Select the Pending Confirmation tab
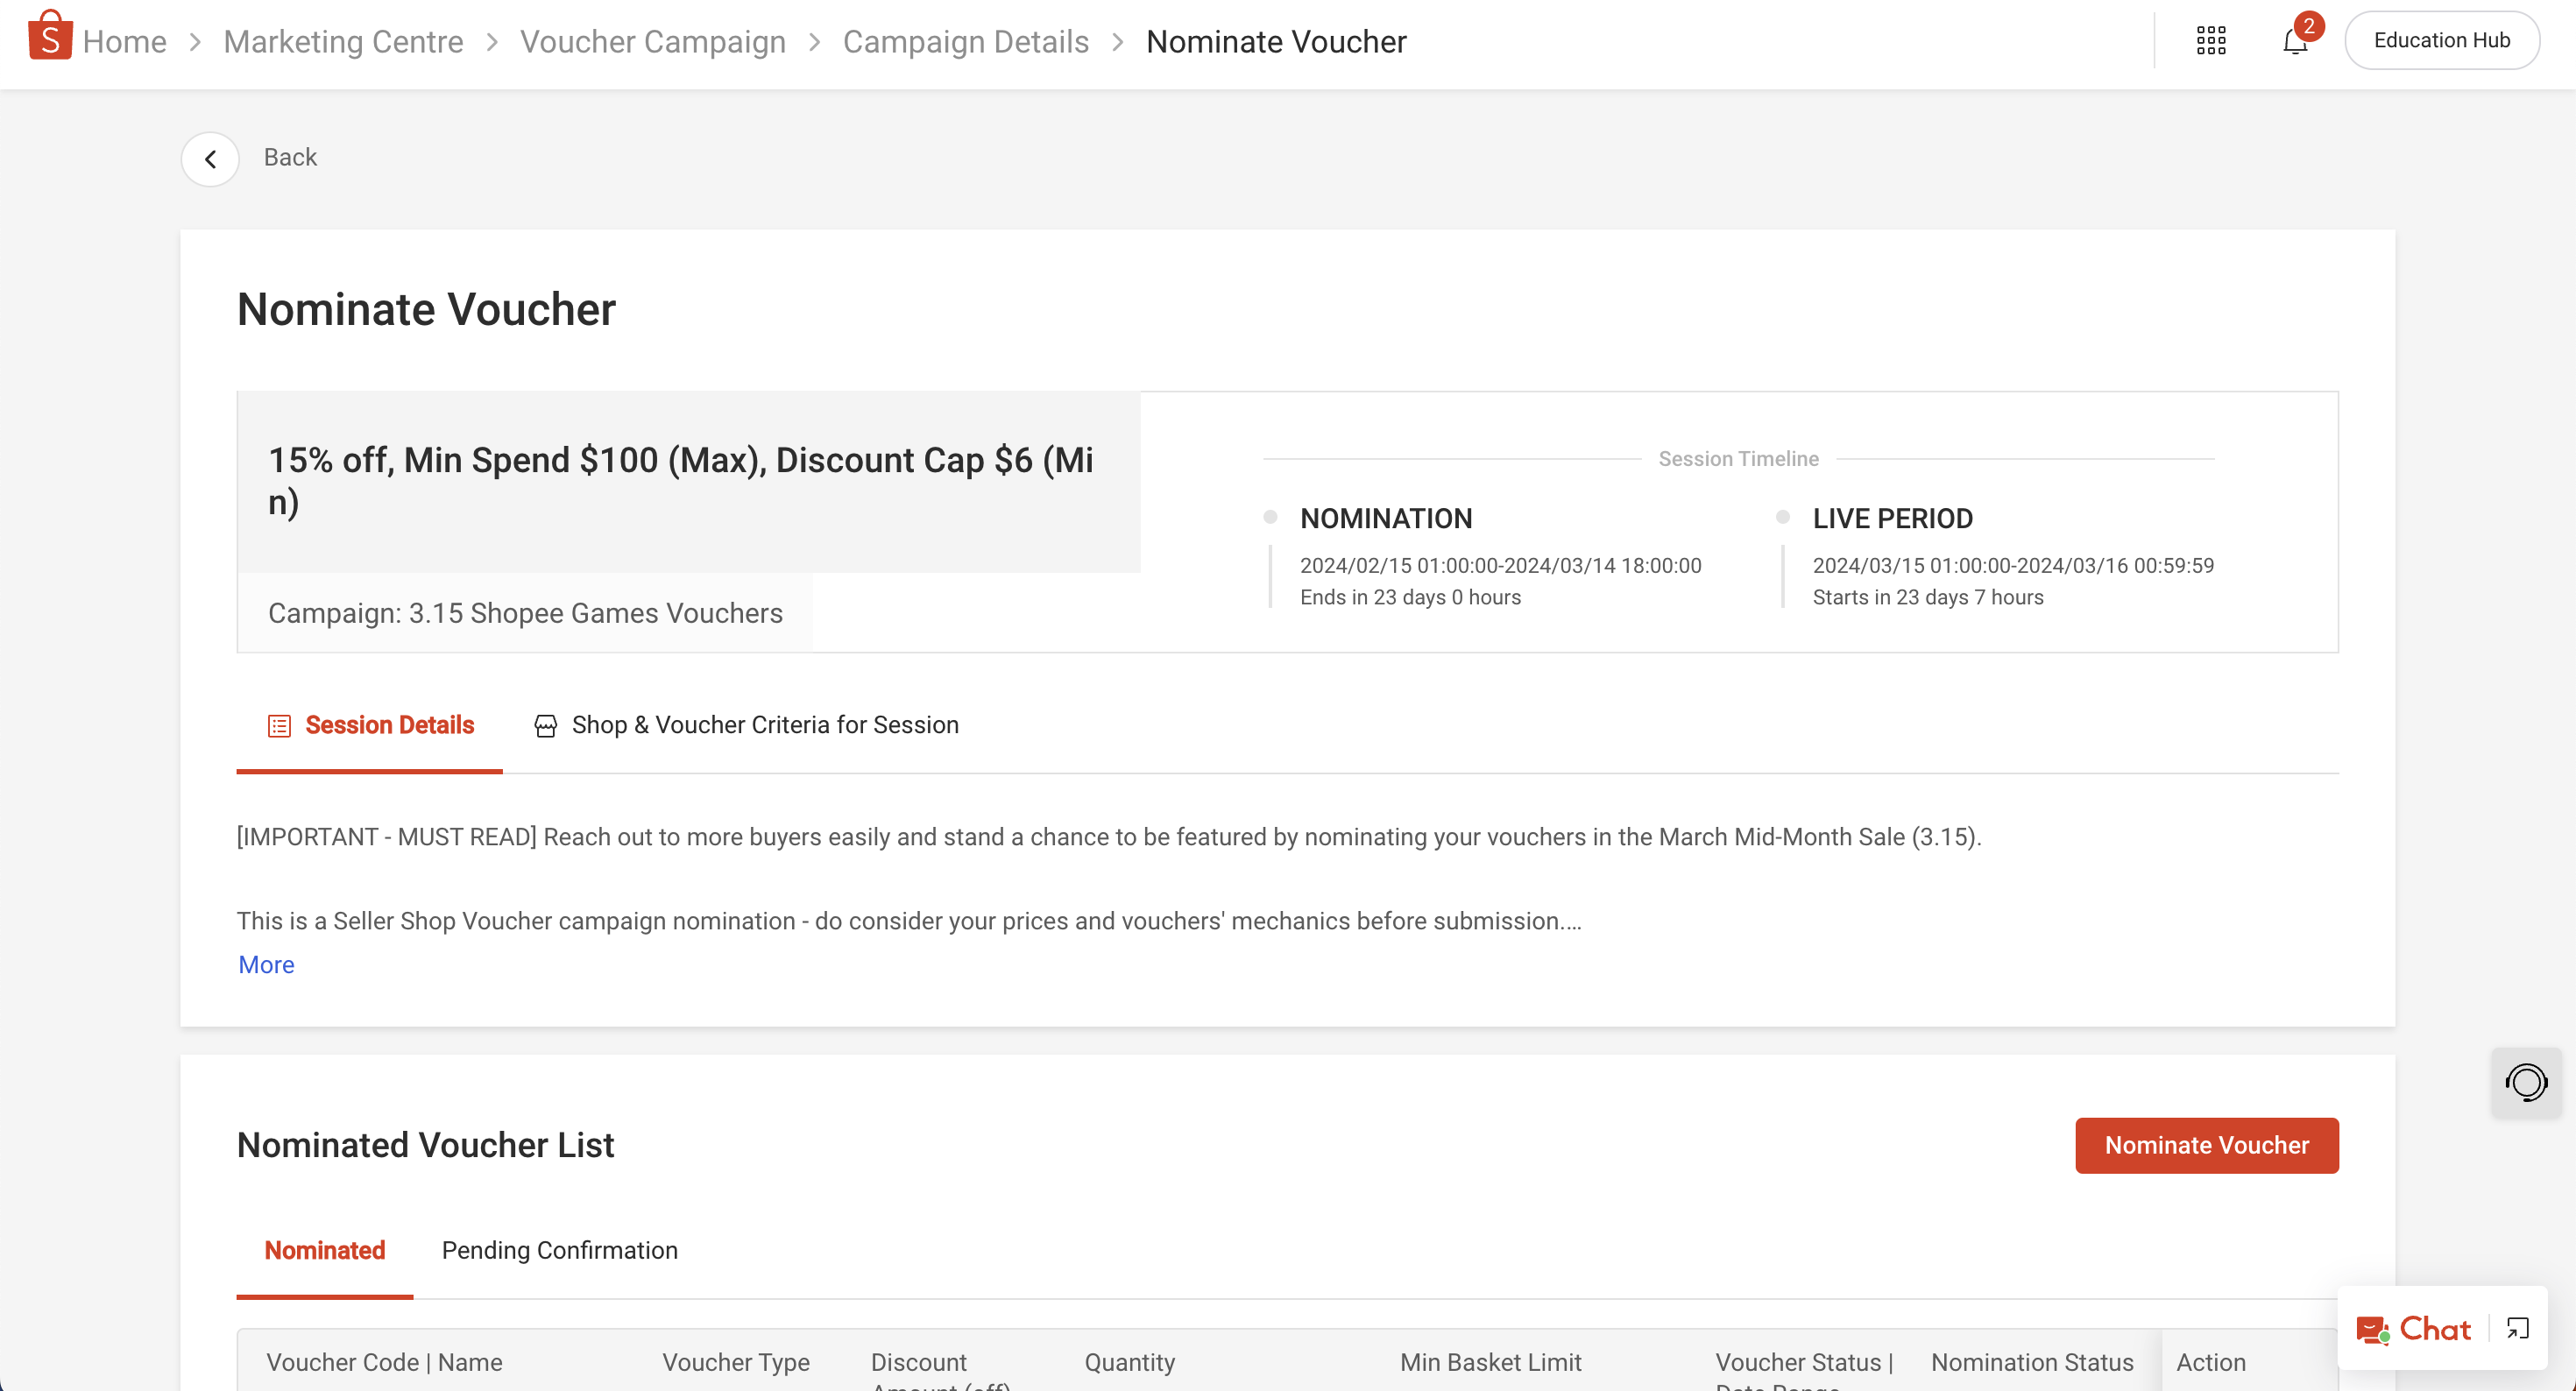This screenshot has width=2576, height=1391. click(x=559, y=1250)
